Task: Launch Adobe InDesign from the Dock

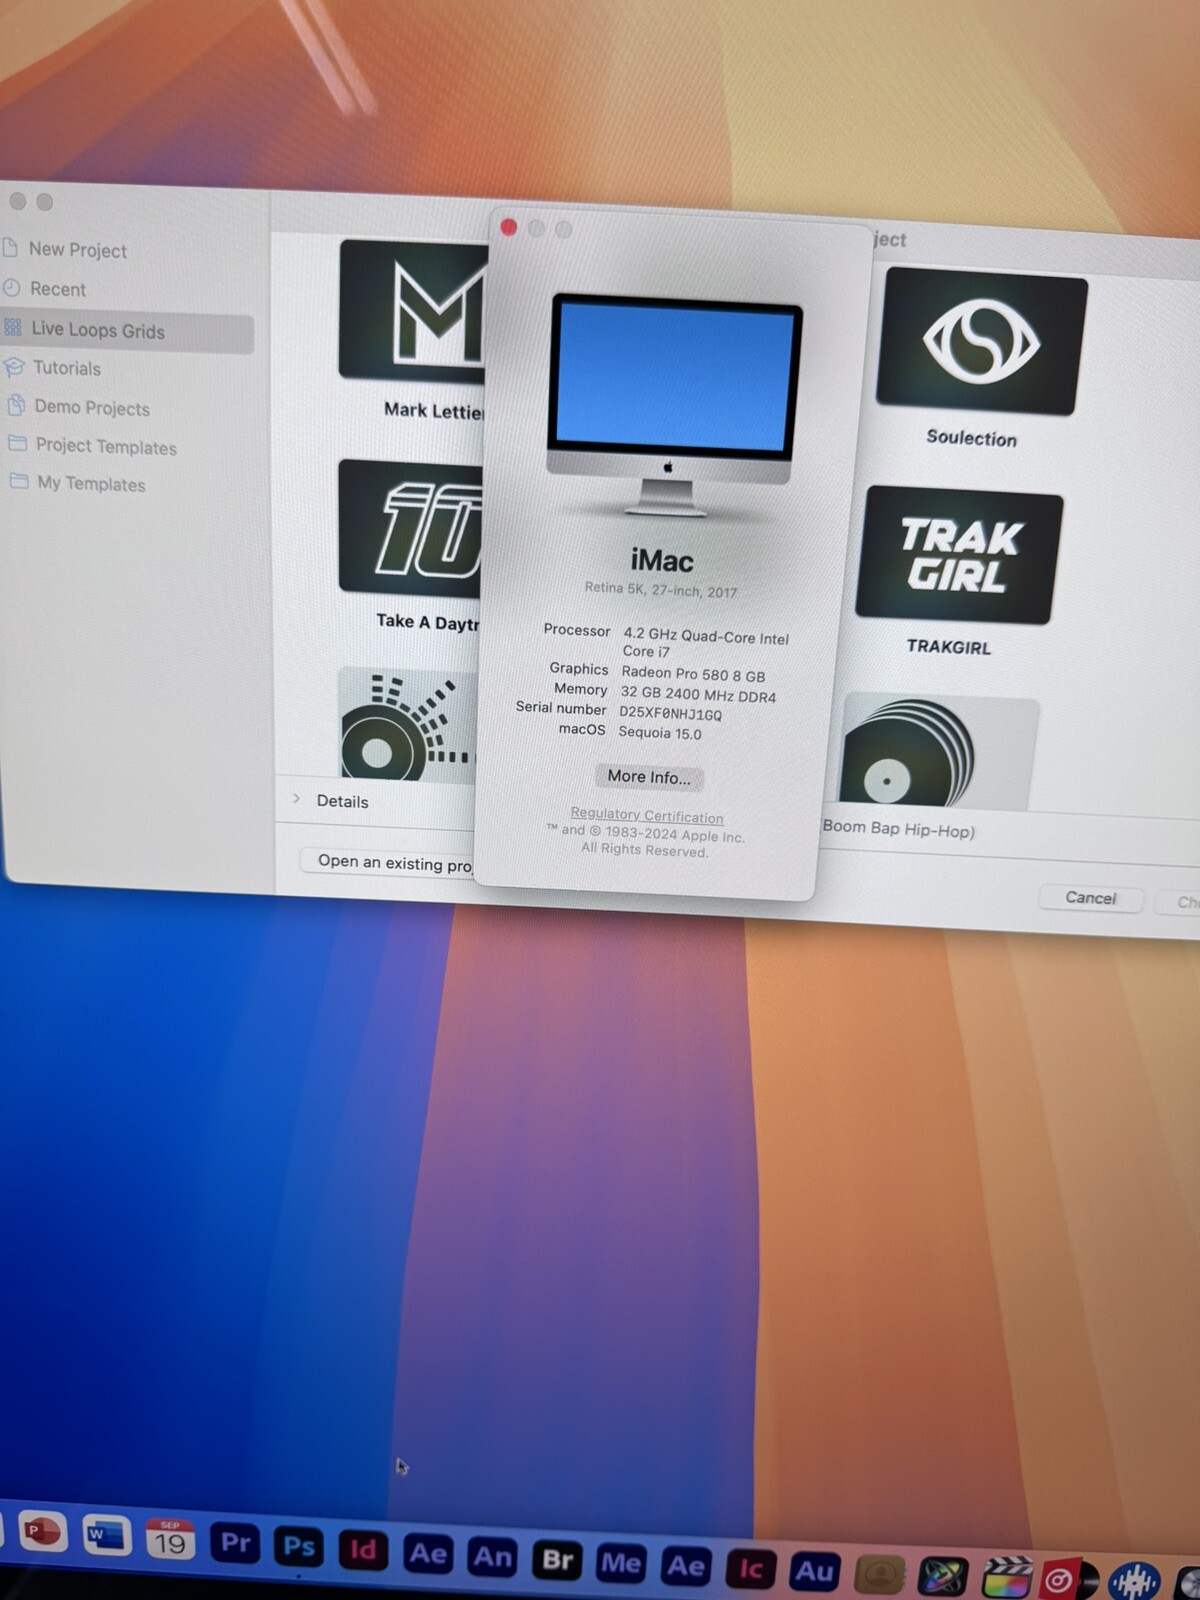Action: pos(362,1551)
